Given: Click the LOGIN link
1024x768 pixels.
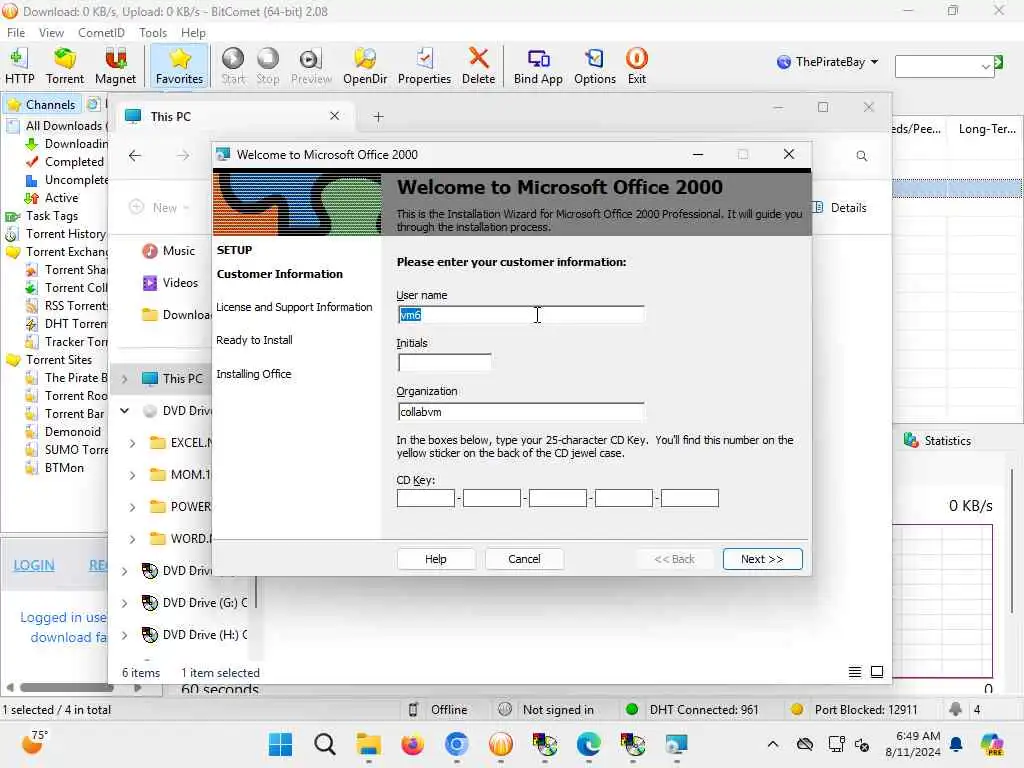Looking at the screenshot, I should (x=34, y=566).
